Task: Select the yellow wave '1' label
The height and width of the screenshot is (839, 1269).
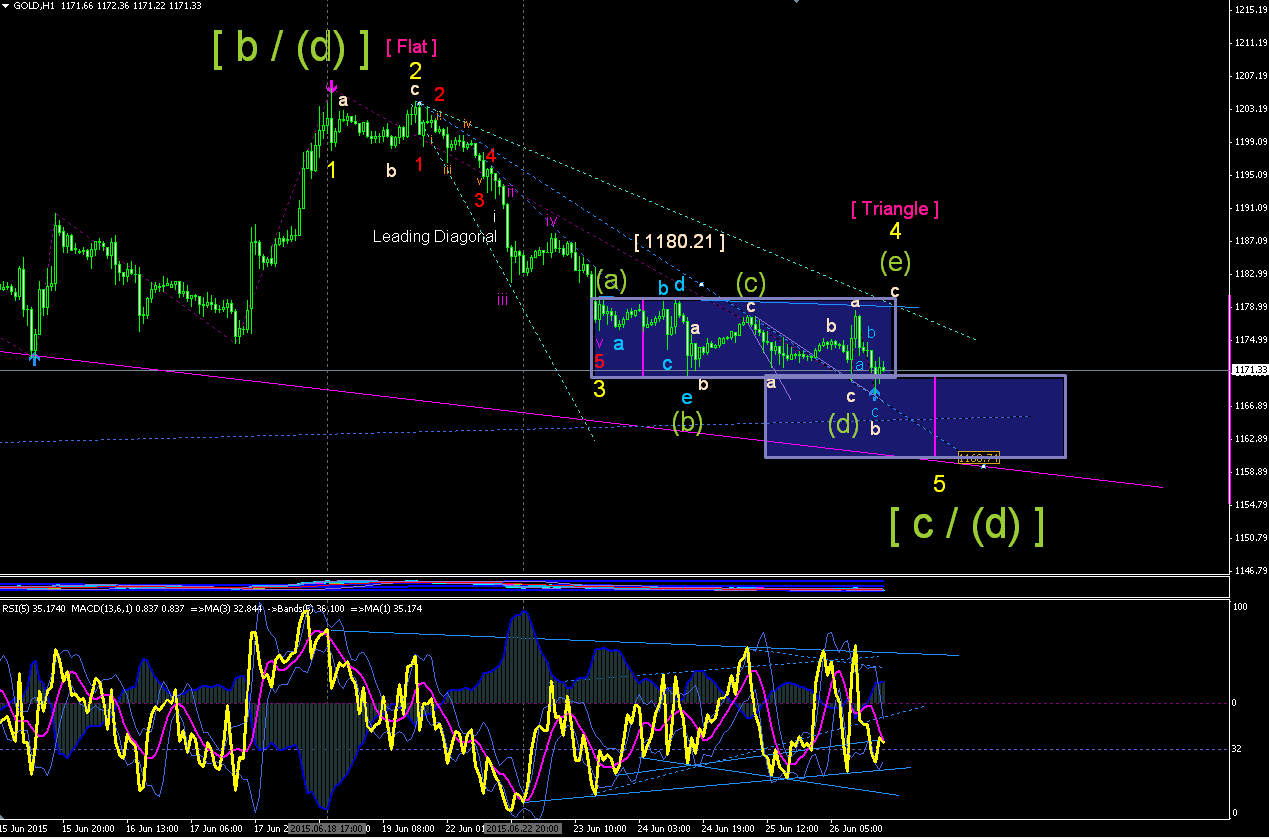Action: [331, 170]
